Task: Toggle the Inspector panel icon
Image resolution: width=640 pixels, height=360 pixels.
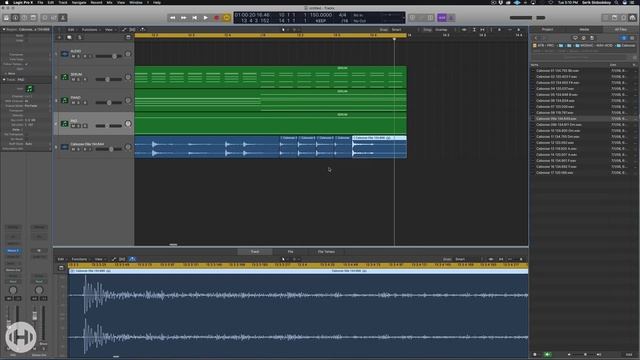Action: pyautogui.click(x=16, y=18)
